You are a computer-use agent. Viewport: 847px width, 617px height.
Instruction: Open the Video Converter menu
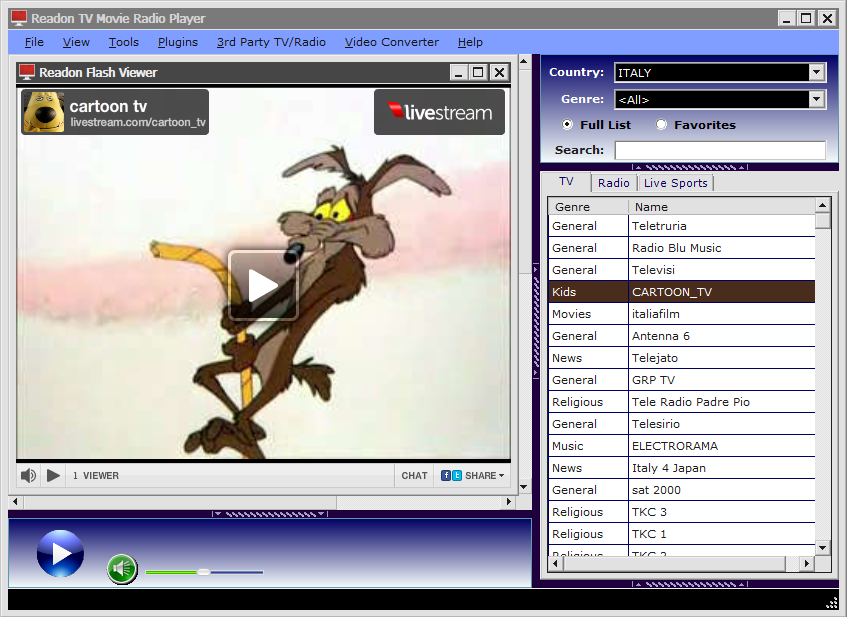click(x=392, y=42)
